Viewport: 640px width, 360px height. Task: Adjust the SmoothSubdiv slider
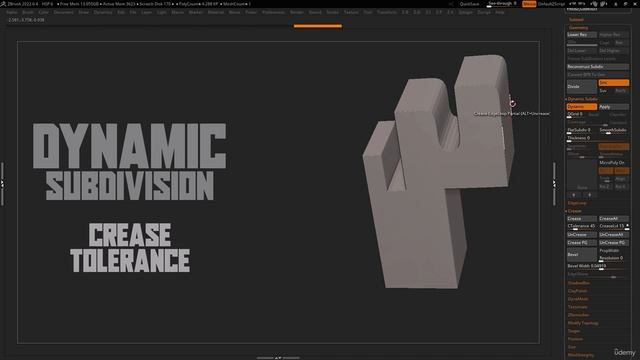pos(613,131)
